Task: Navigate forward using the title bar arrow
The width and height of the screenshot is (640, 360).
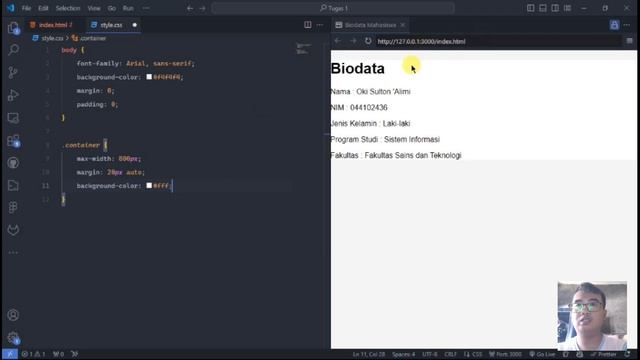Action: tap(202, 8)
